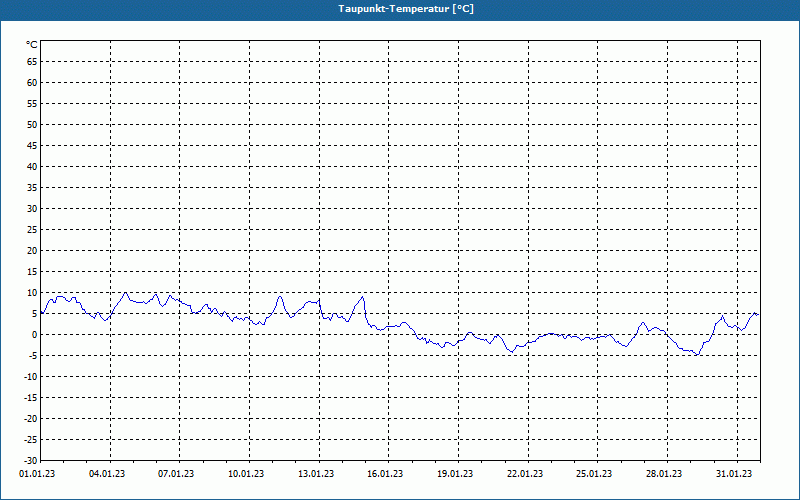Click the 40 value on the temperature axis
800x500 pixels.
point(32,167)
